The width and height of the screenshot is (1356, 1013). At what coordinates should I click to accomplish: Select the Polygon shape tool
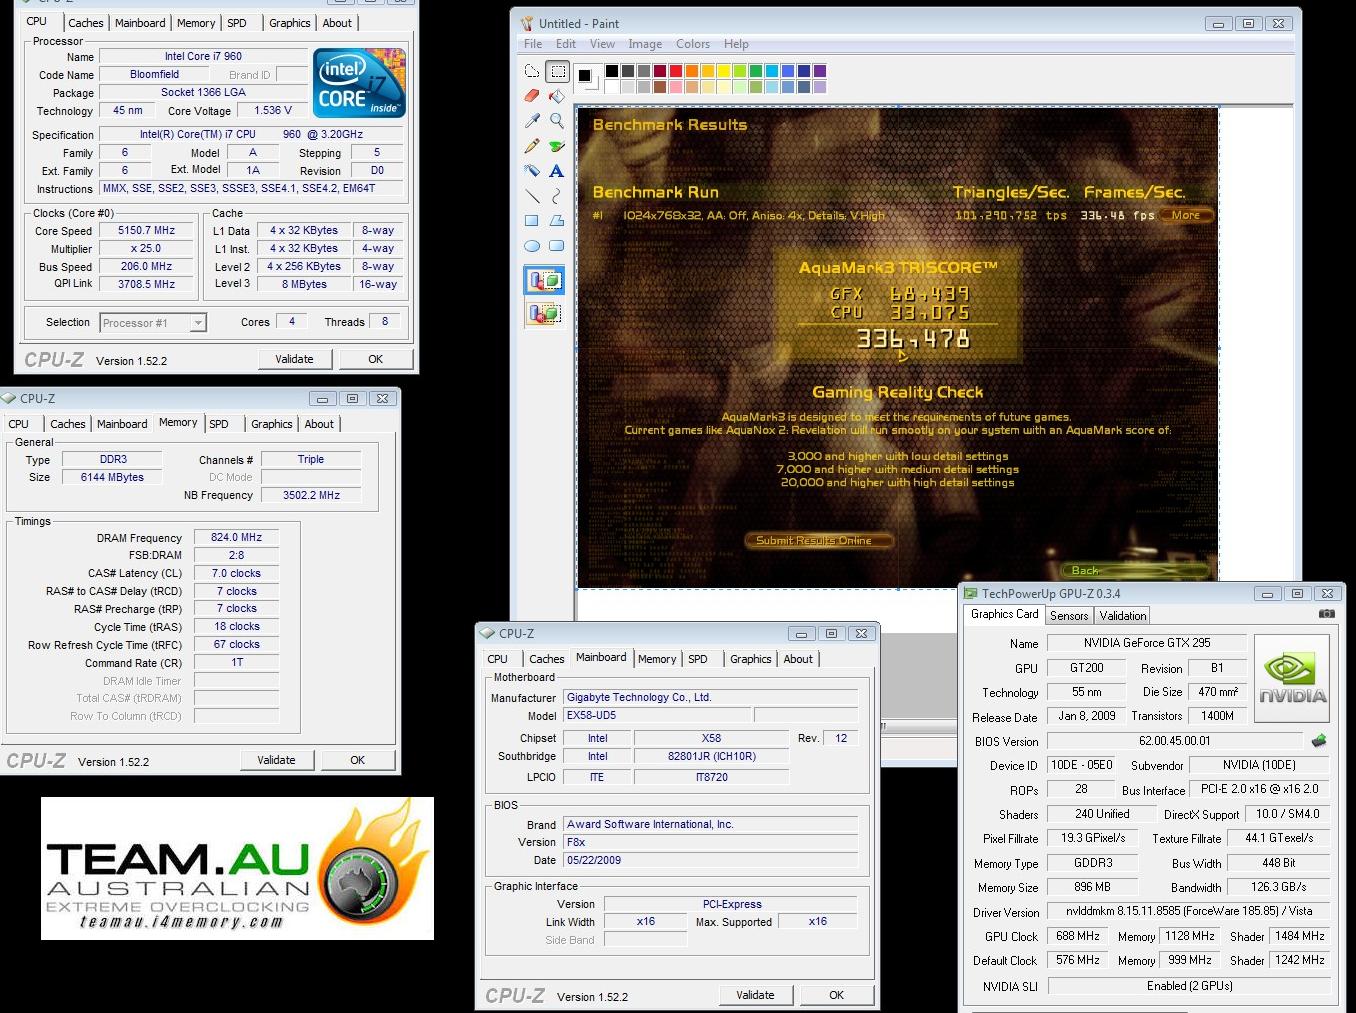557,221
